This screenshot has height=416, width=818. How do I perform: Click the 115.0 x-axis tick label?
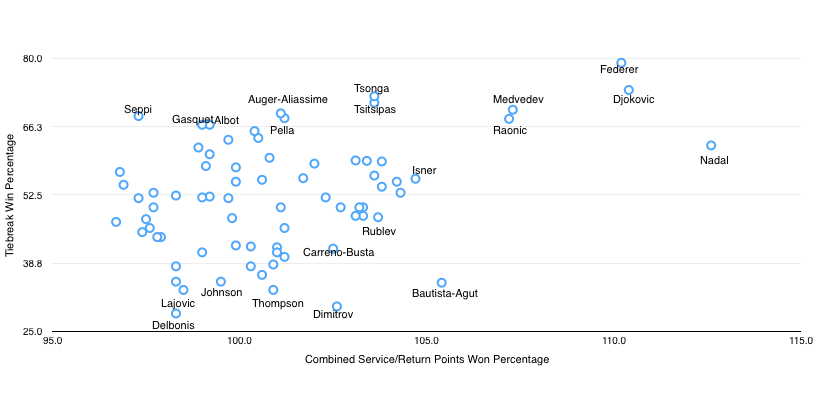(x=801, y=341)
